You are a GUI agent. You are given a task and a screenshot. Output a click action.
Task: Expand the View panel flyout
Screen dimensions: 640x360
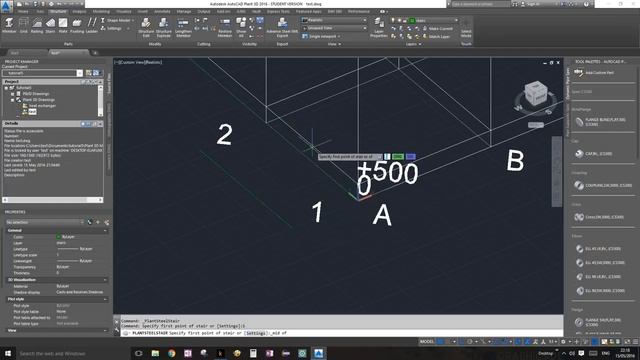(x=335, y=44)
